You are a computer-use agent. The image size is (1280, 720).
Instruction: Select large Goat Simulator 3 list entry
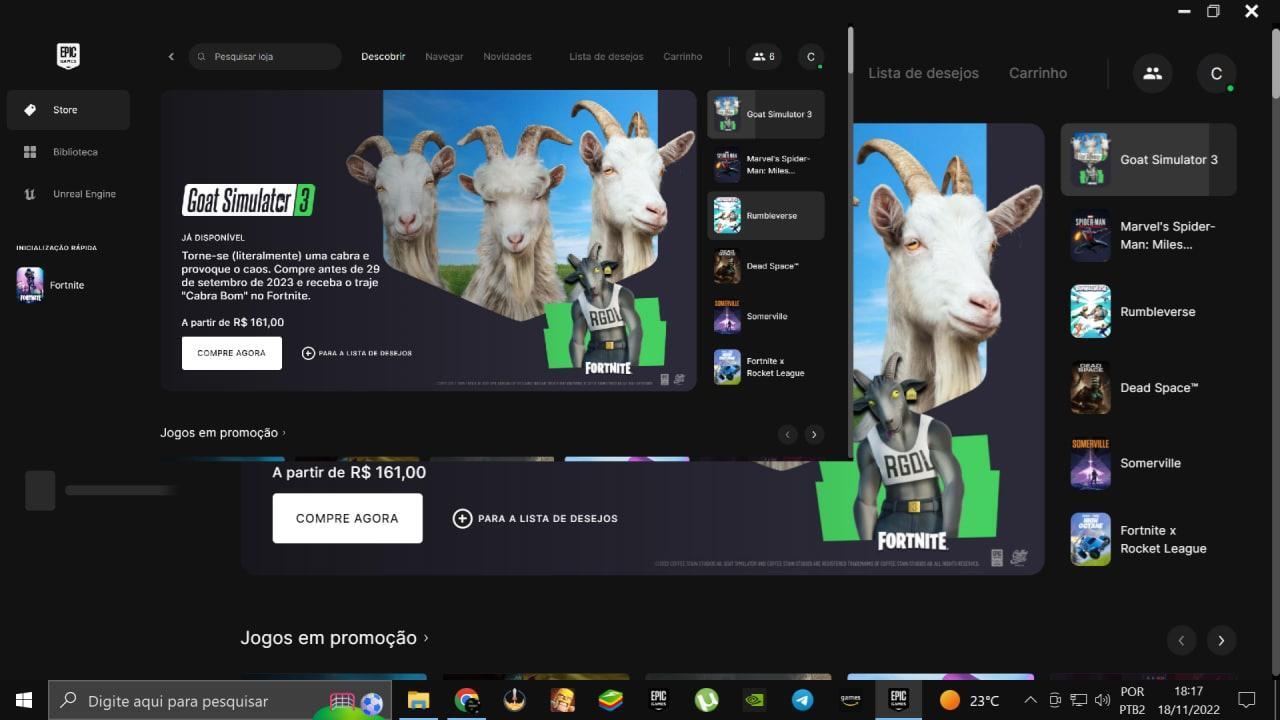tap(1148, 160)
